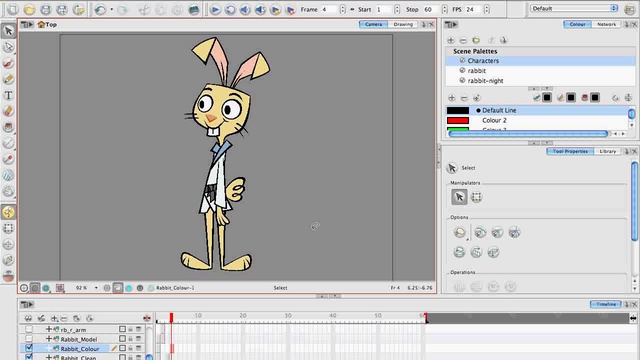This screenshot has width=640, height=360.
Task: Select the Eraser tool
Action: (x=8, y=111)
